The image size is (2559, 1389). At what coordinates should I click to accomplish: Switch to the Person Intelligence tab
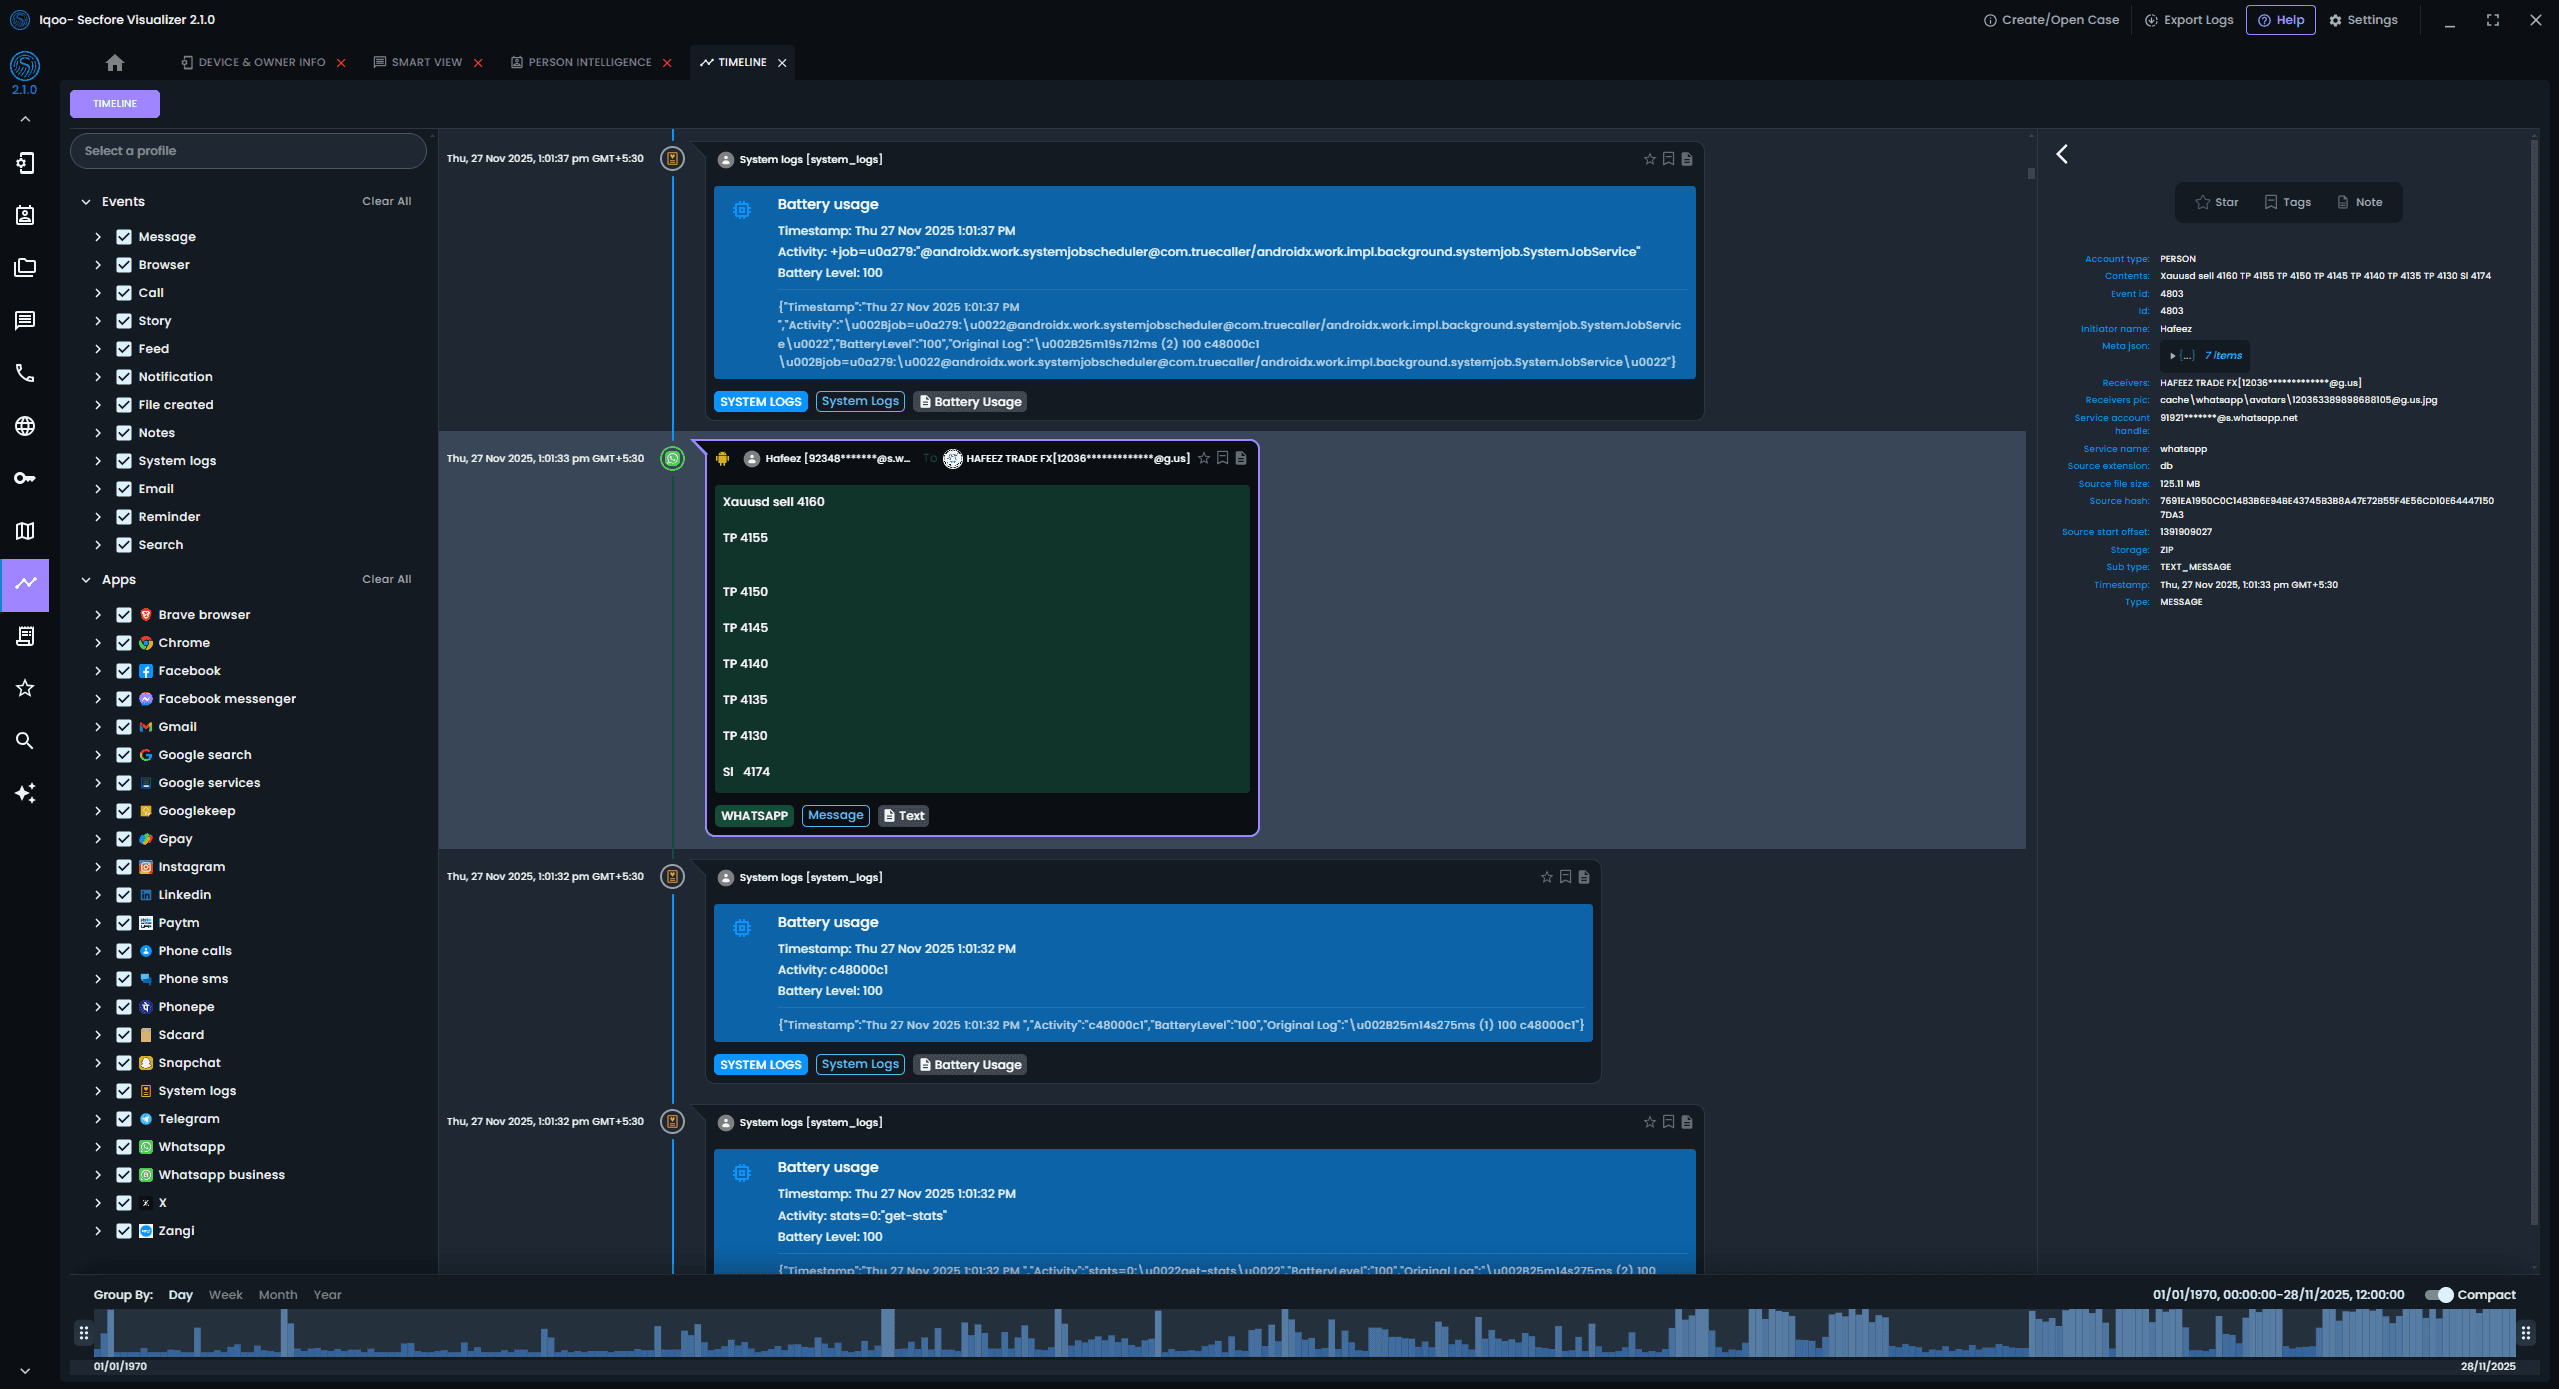589,63
